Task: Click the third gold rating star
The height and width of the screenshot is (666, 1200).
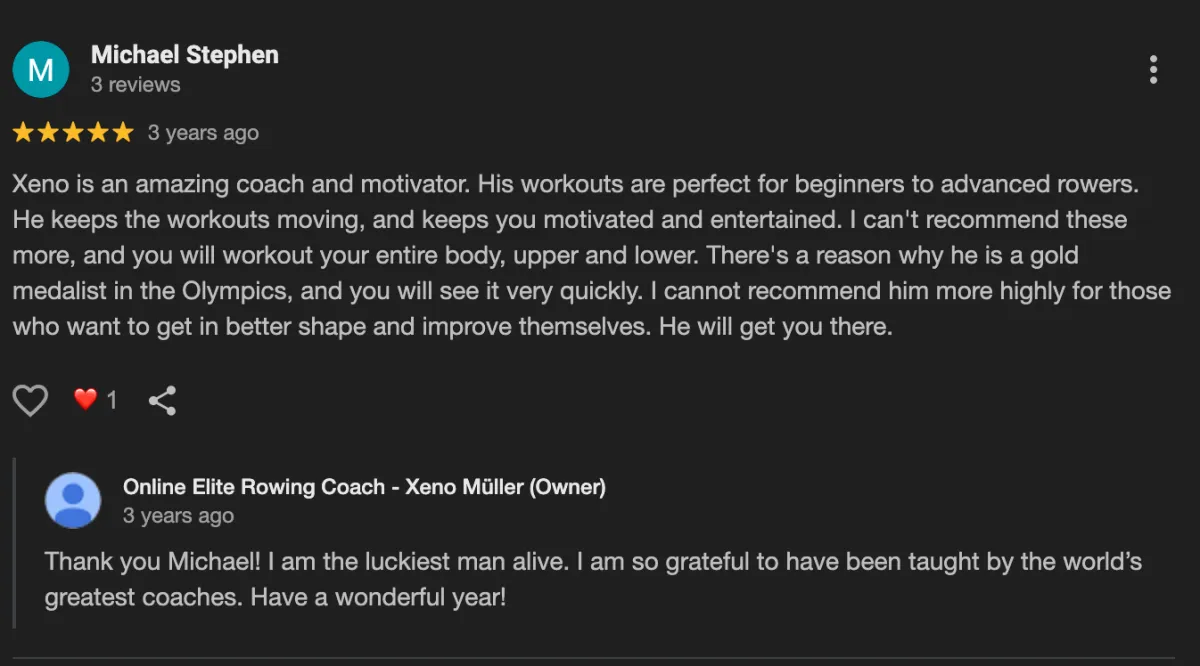Action: point(73,133)
